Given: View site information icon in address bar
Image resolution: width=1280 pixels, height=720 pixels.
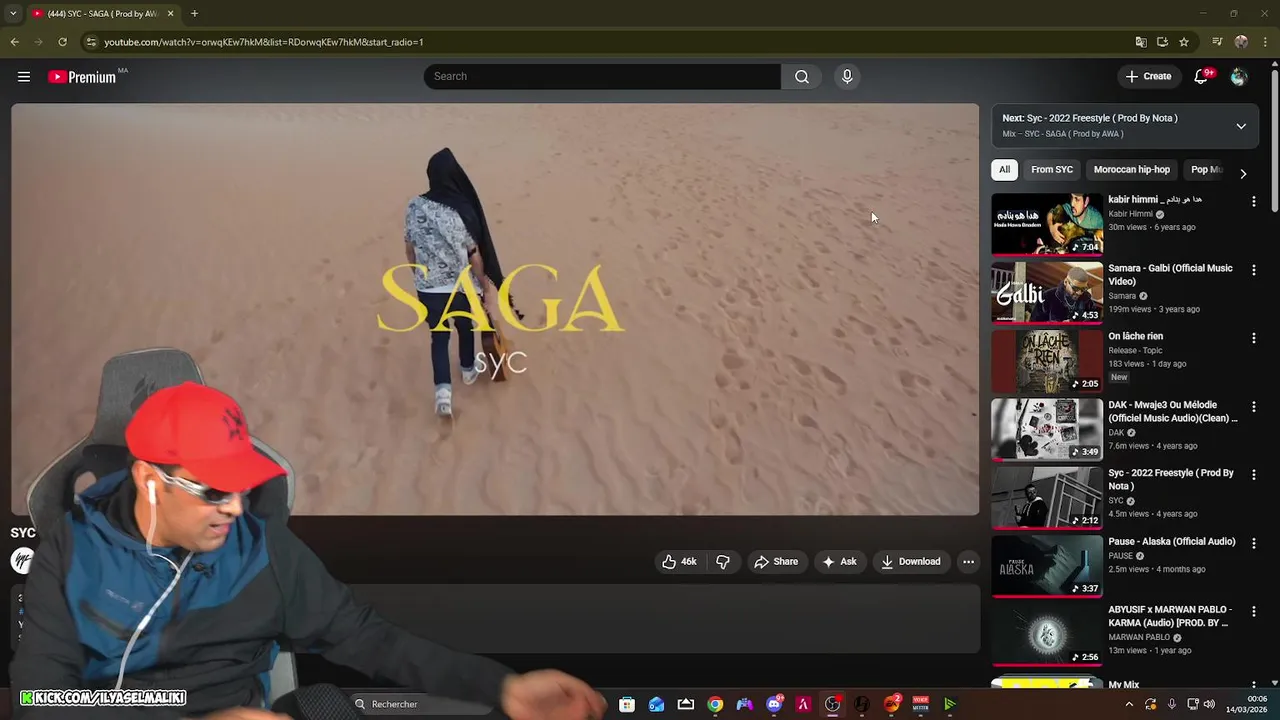Looking at the screenshot, I should [91, 42].
